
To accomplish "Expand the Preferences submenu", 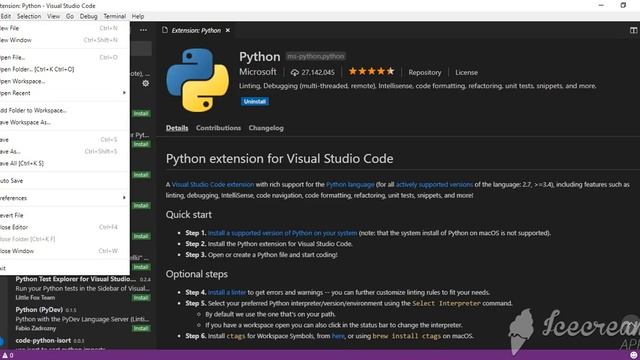I will [64, 198].
